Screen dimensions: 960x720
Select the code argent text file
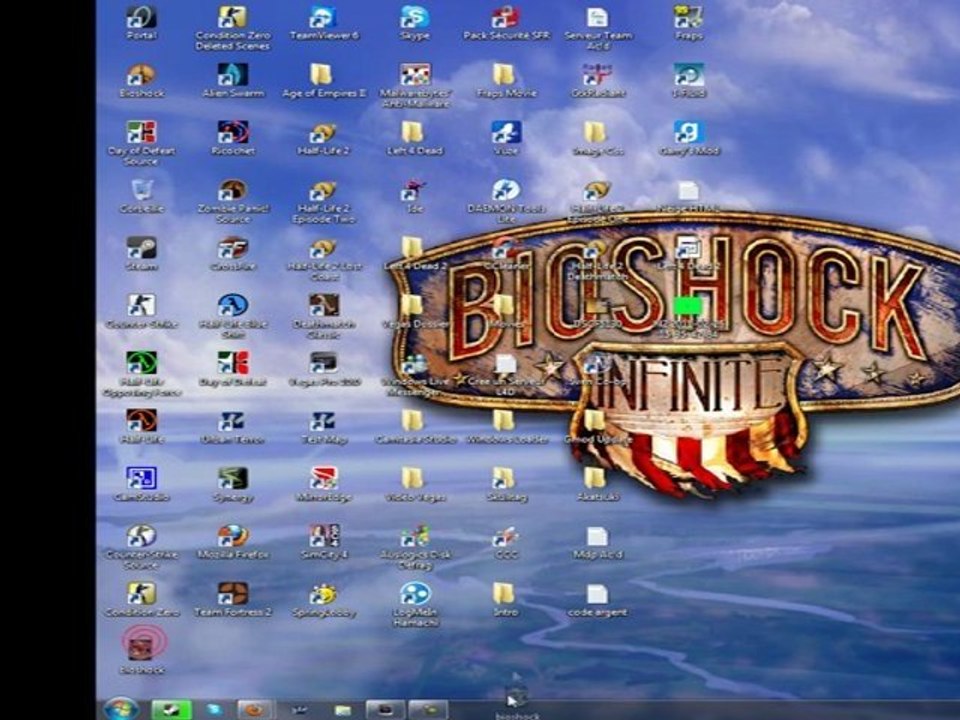pos(597,599)
